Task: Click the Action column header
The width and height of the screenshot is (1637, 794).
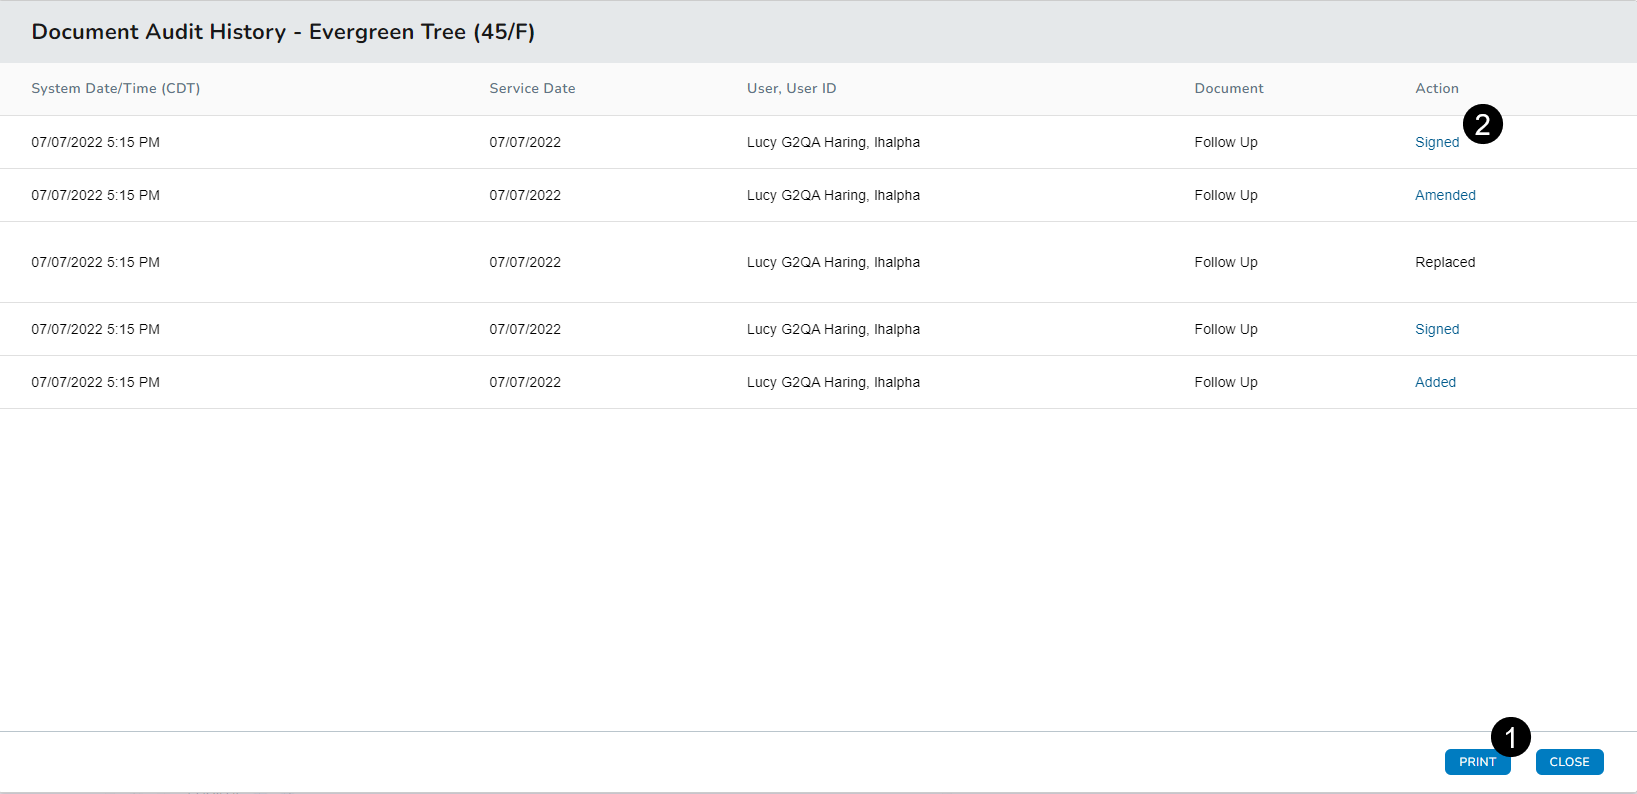Action: coord(1436,88)
